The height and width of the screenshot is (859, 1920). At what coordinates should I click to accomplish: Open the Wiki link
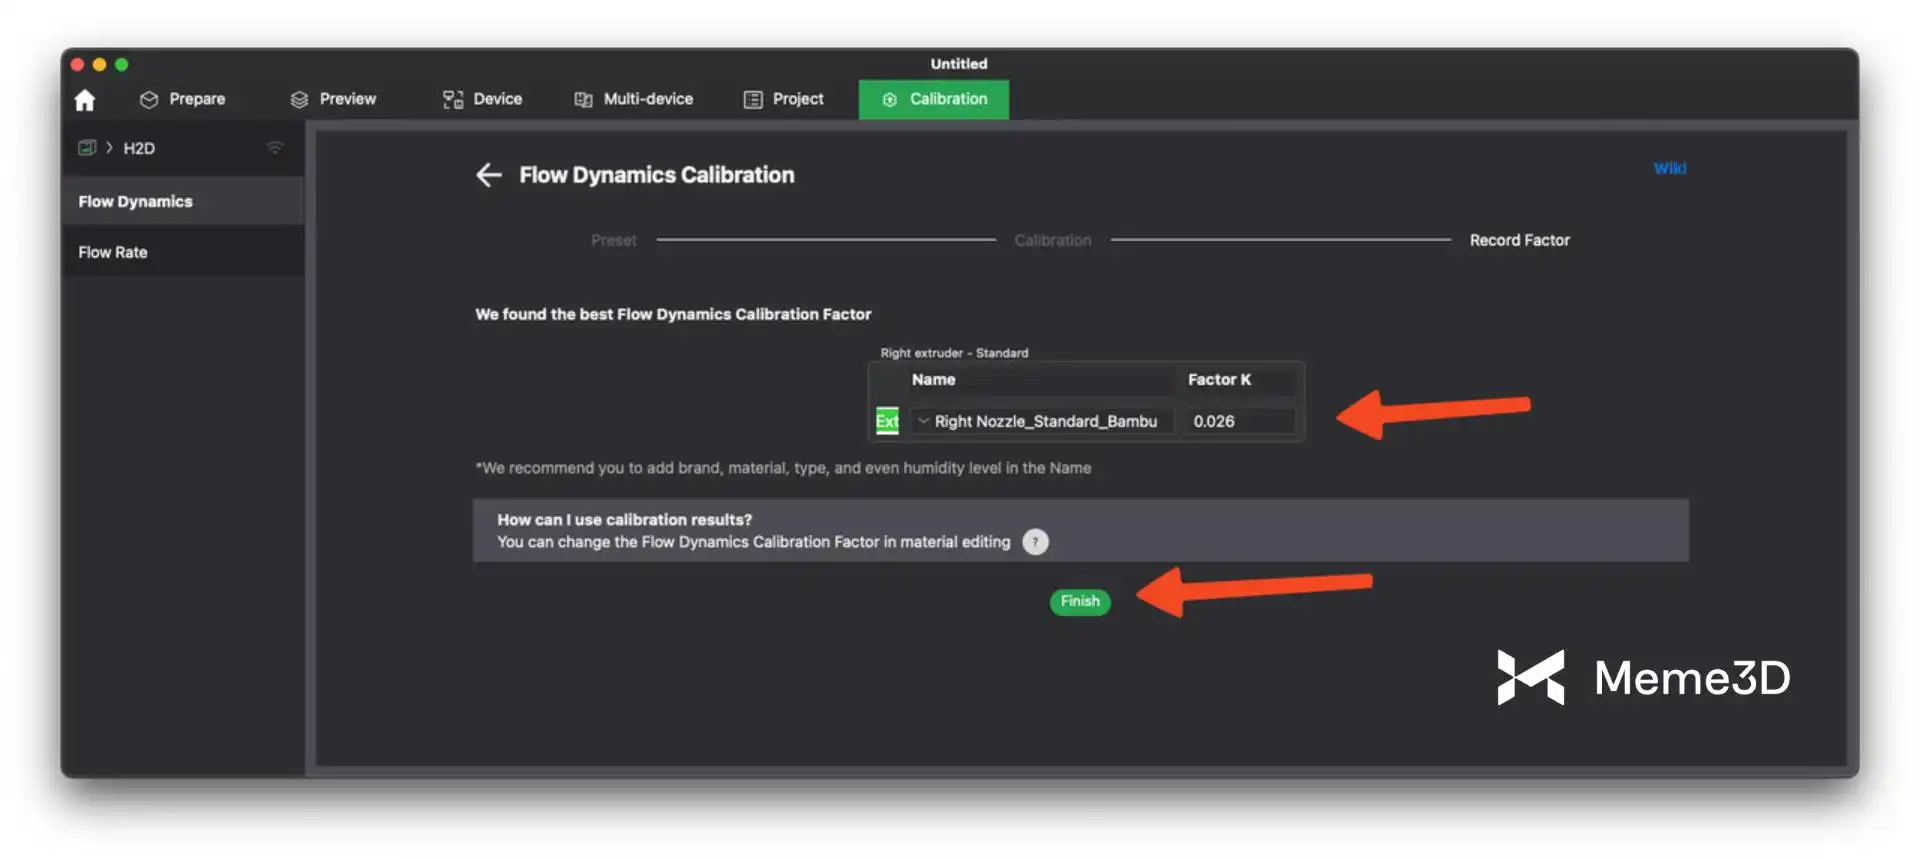click(x=1669, y=168)
